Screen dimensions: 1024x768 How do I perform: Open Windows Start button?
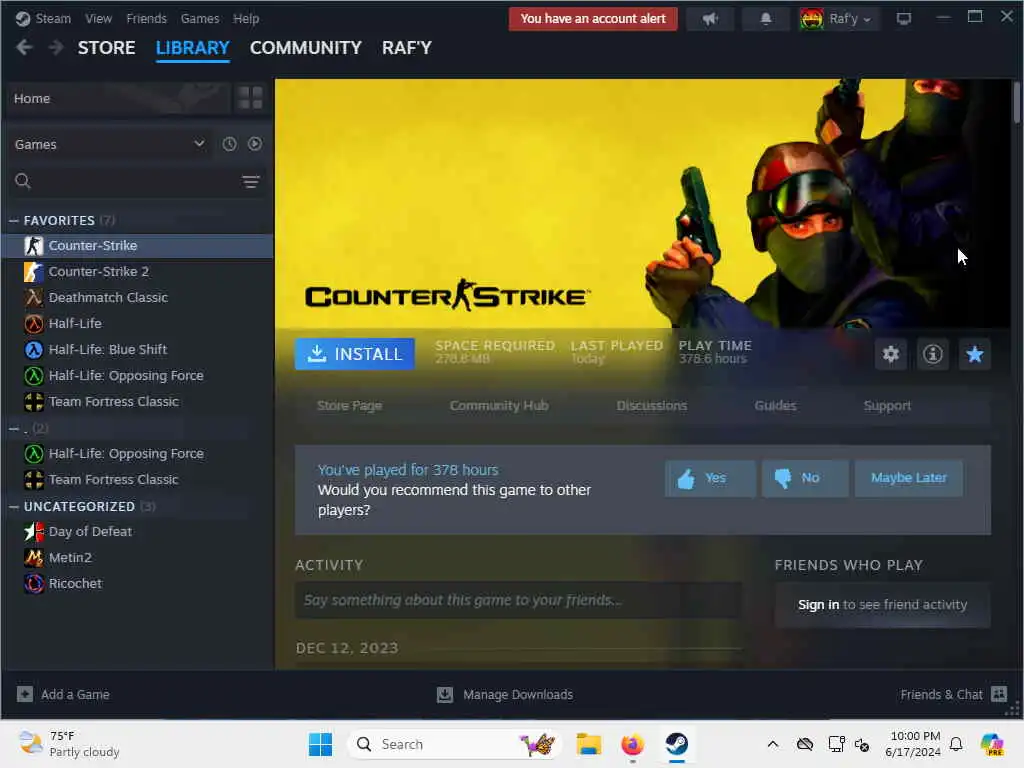(x=320, y=744)
